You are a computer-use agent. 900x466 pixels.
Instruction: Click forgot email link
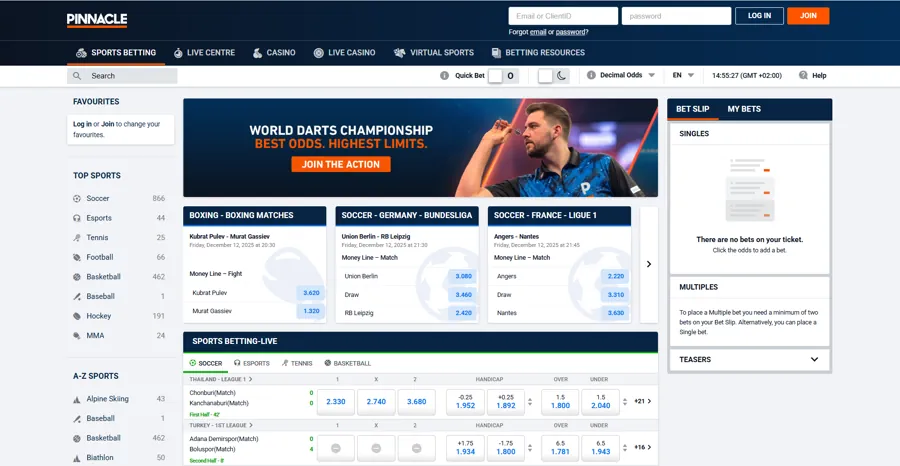point(538,32)
